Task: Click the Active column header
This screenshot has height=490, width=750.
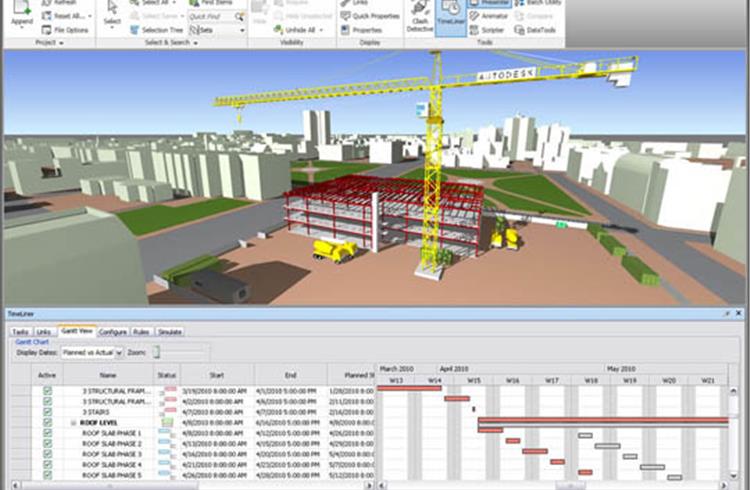Action: (x=47, y=375)
